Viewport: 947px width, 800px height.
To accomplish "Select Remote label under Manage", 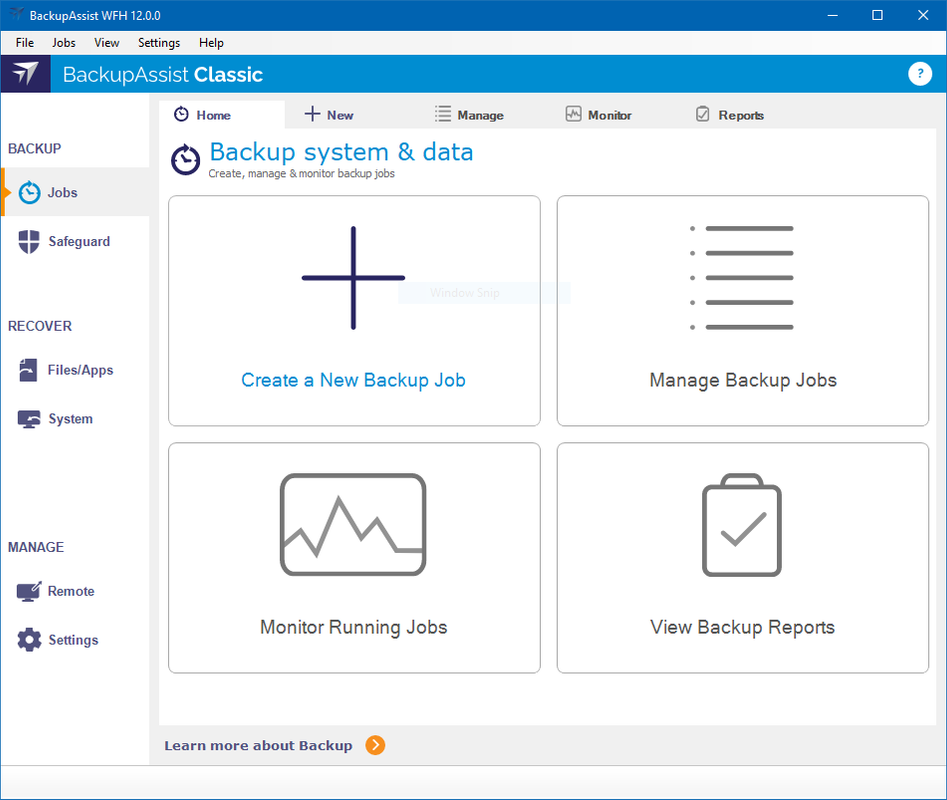I will pos(71,591).
